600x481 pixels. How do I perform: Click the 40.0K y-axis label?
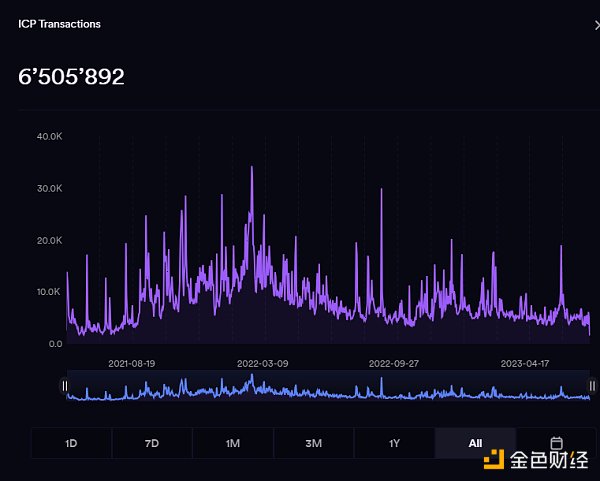(x=49, y=136)
